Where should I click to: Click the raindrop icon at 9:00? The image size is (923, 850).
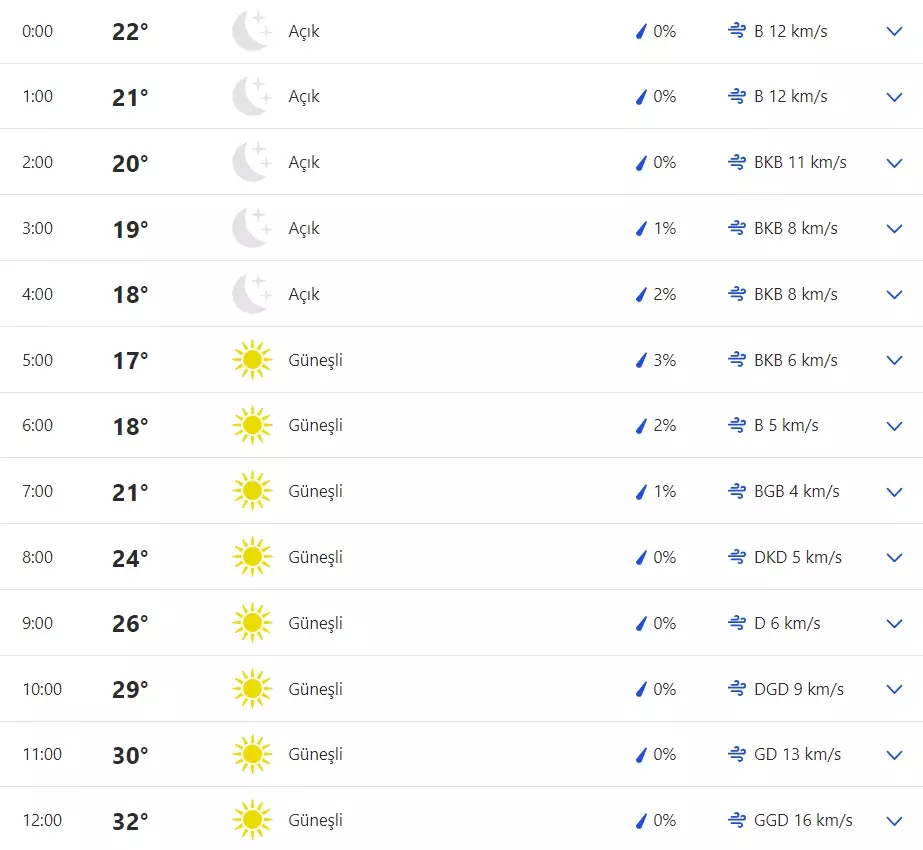click(x=641, y=623)
